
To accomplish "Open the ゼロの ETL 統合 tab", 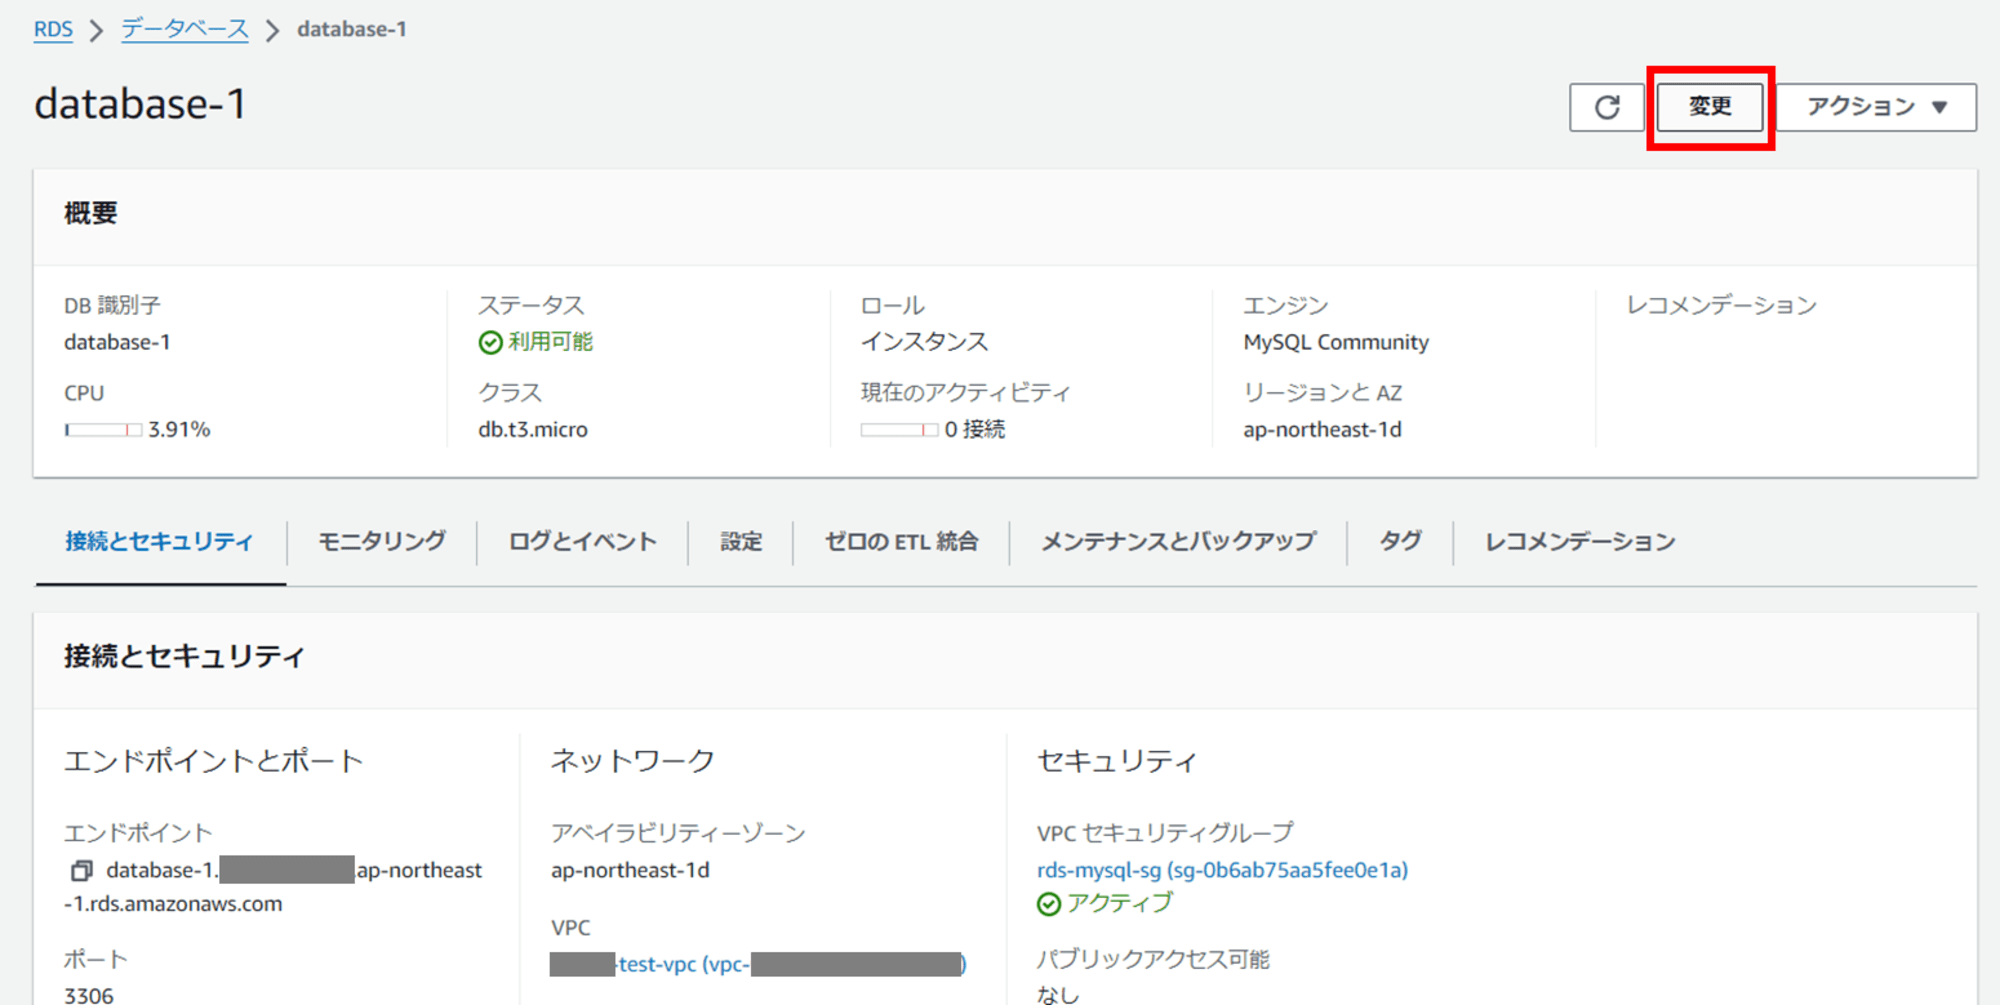I will 901,542.
